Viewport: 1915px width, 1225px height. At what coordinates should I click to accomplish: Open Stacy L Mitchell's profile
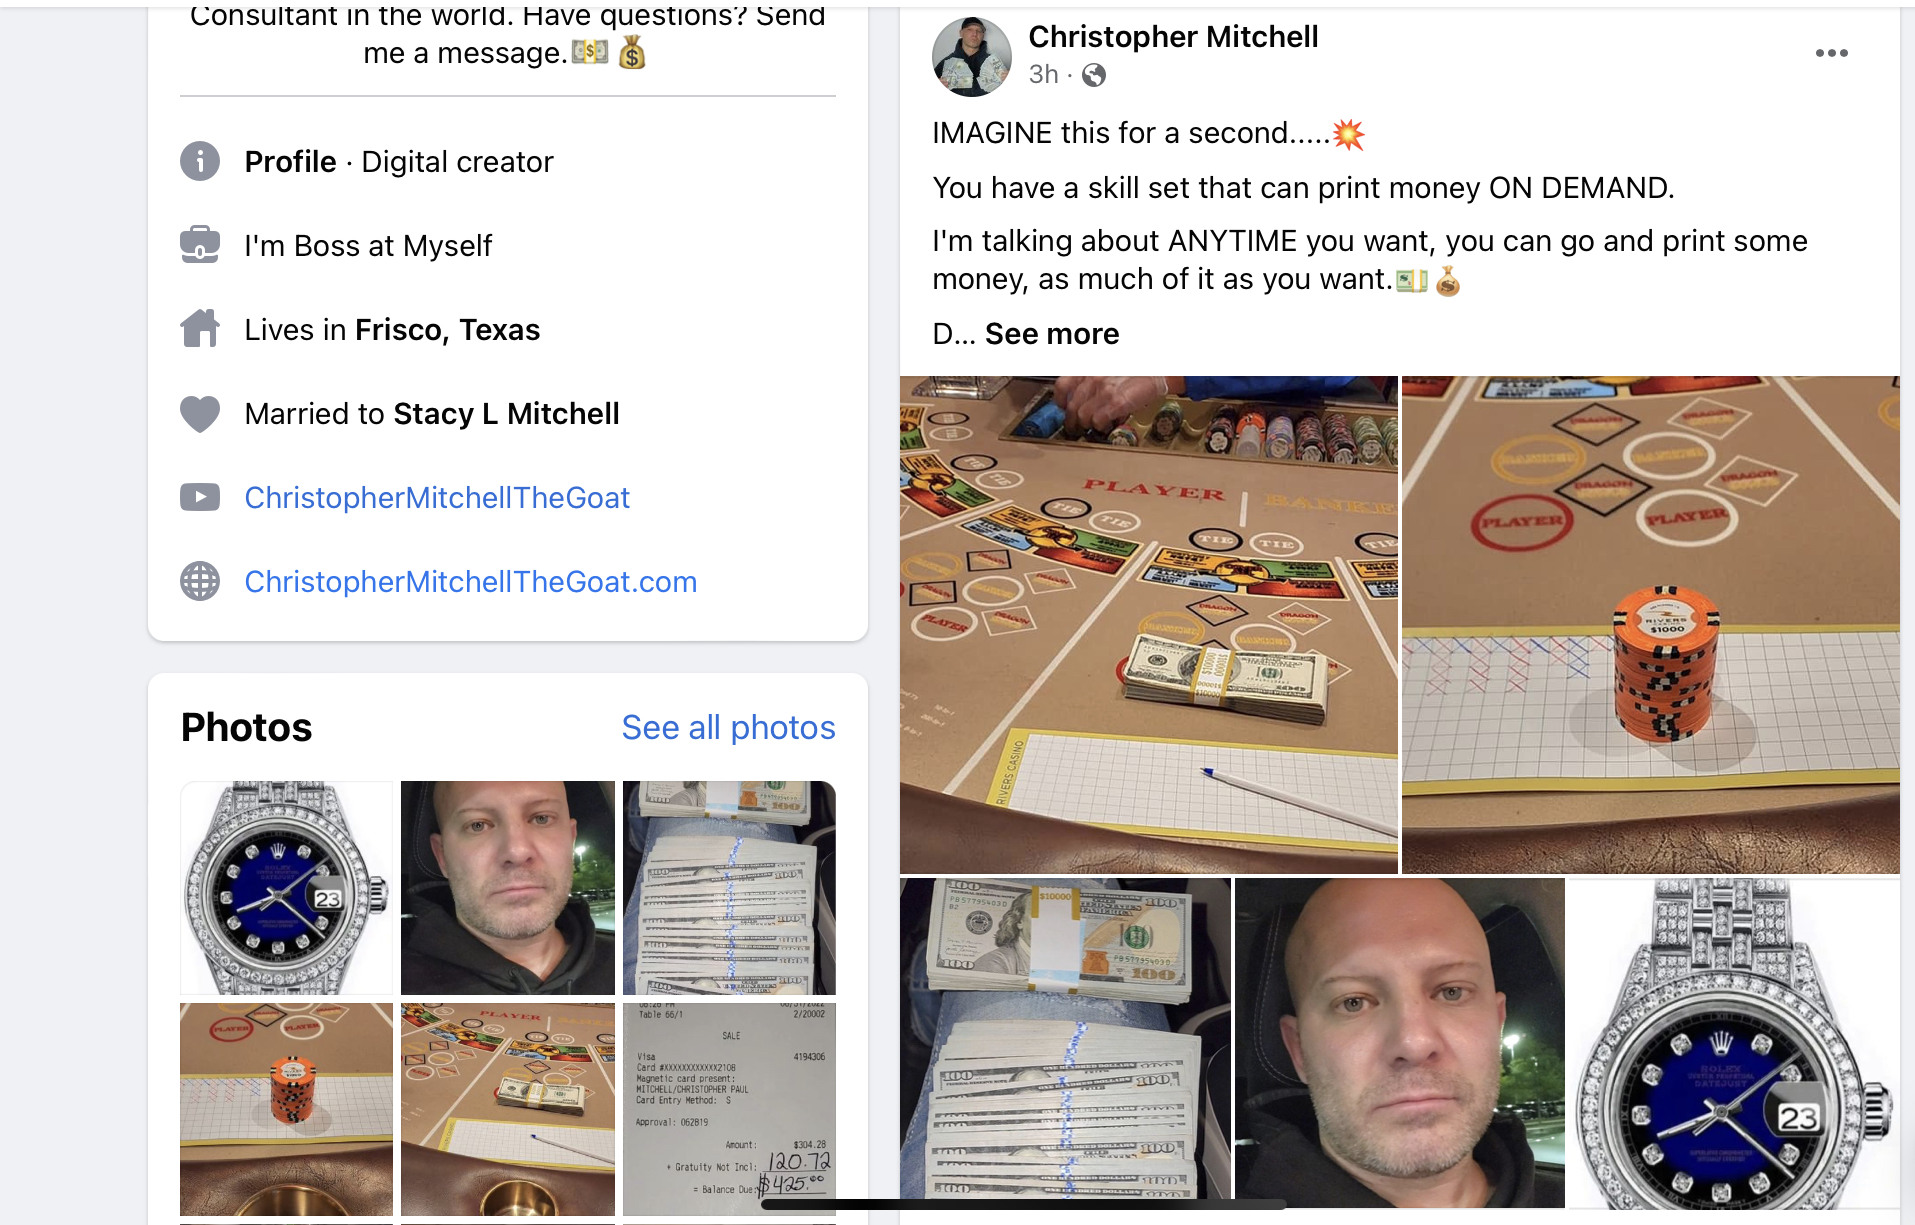tap(507, 414)
